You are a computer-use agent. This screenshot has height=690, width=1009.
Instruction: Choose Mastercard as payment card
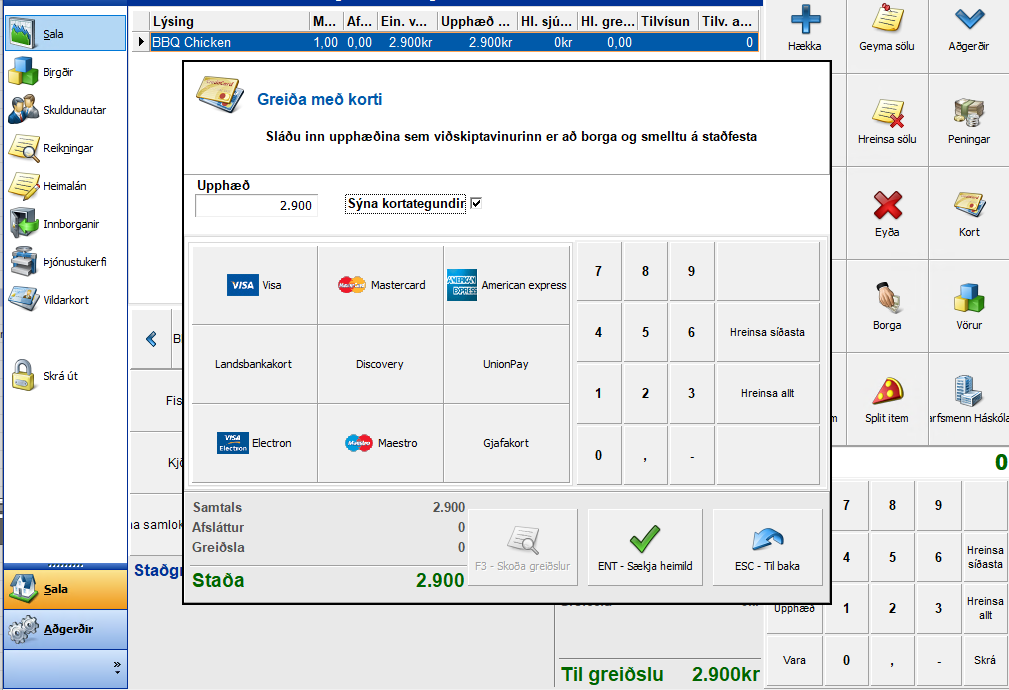tap(380, 285)
